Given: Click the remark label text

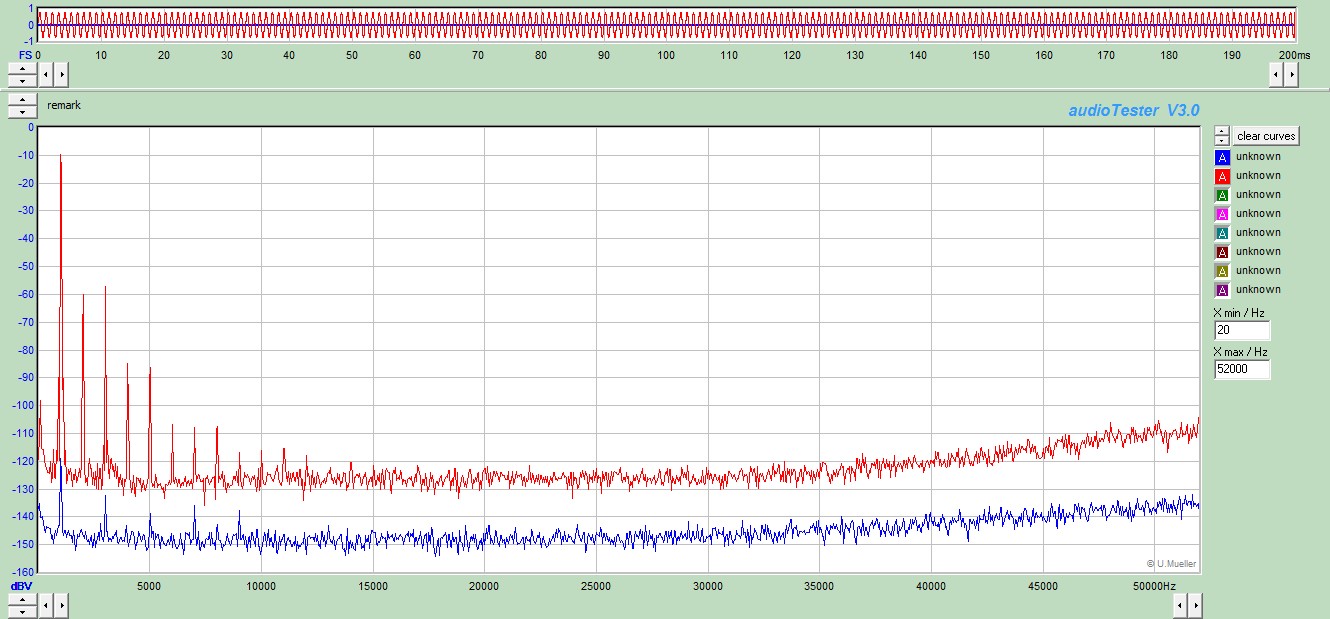Looking at the screenshot, I should click(x=64, y=105).
